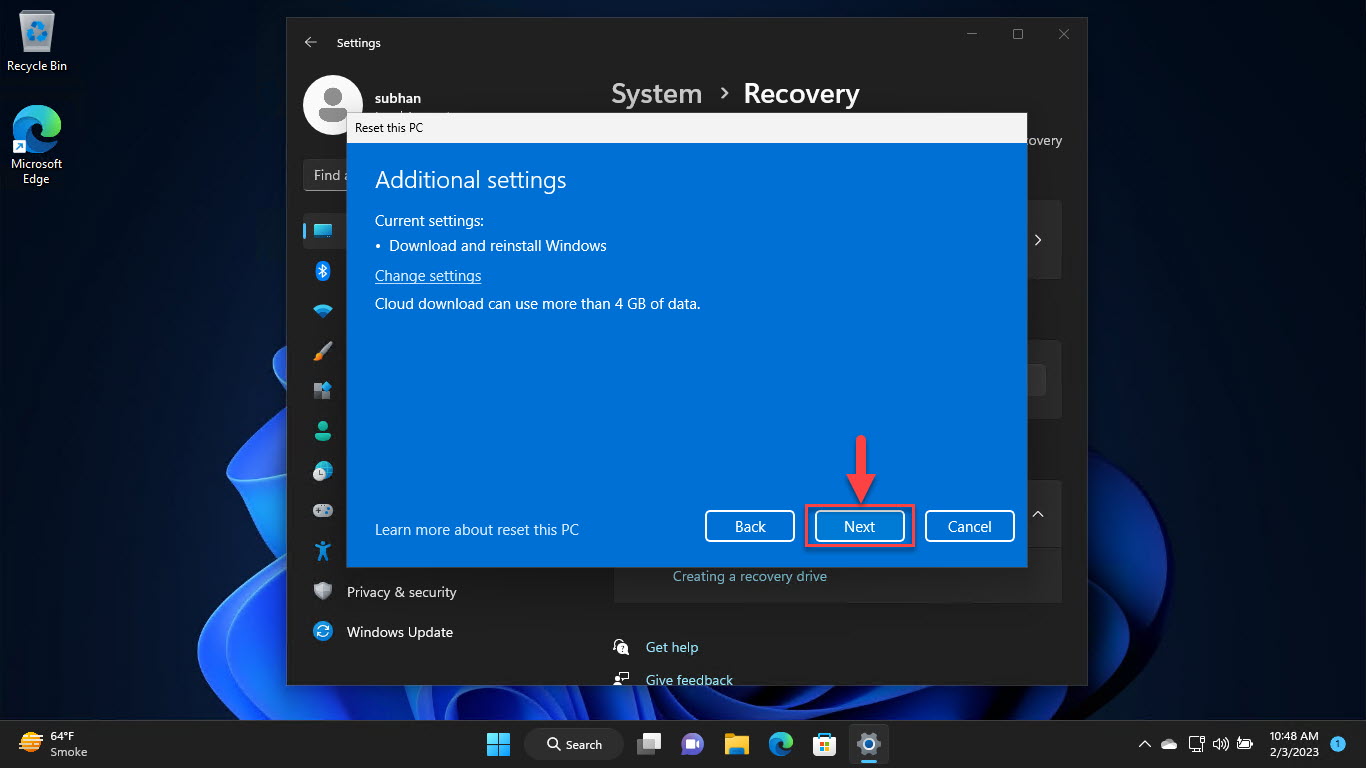
Task: Open the Give feedback link
Action: (x=689, y=680)
